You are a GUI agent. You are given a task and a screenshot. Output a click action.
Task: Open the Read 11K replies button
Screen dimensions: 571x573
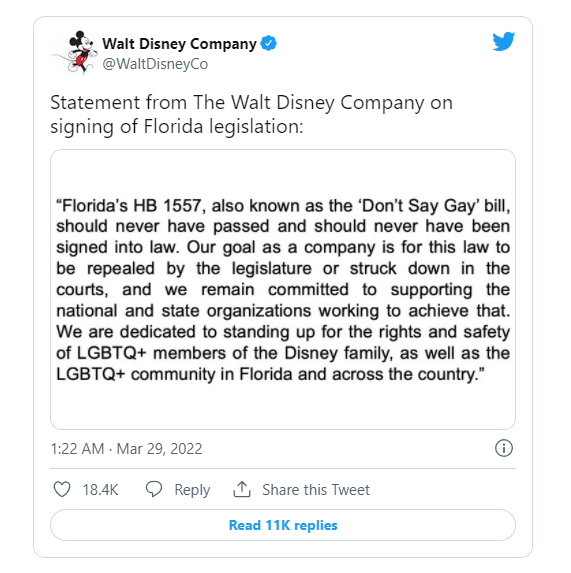pos(283,525)
